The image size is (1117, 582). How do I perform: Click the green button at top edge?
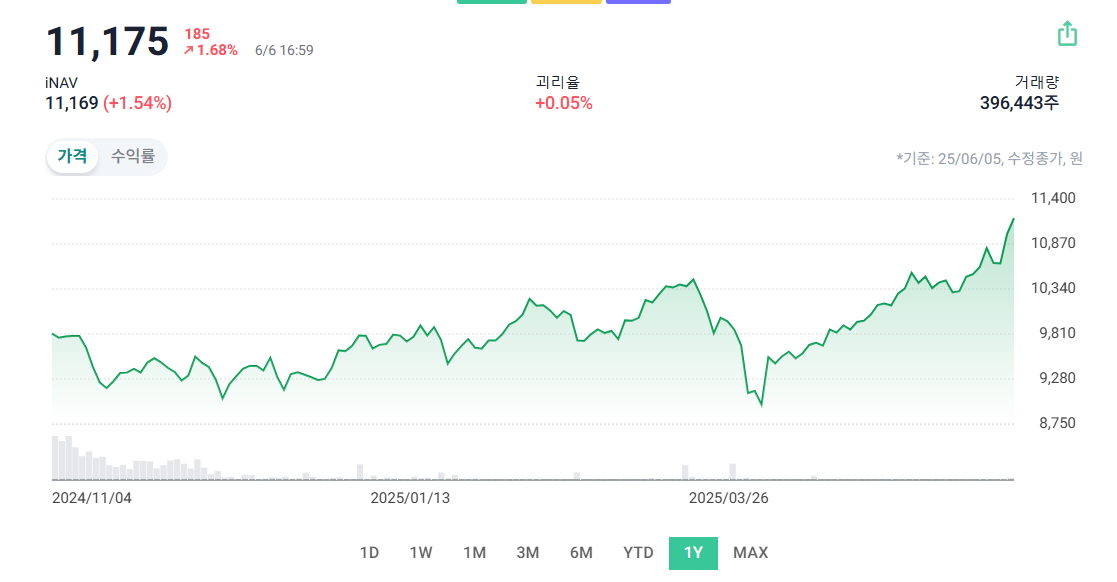pos(491,2)
